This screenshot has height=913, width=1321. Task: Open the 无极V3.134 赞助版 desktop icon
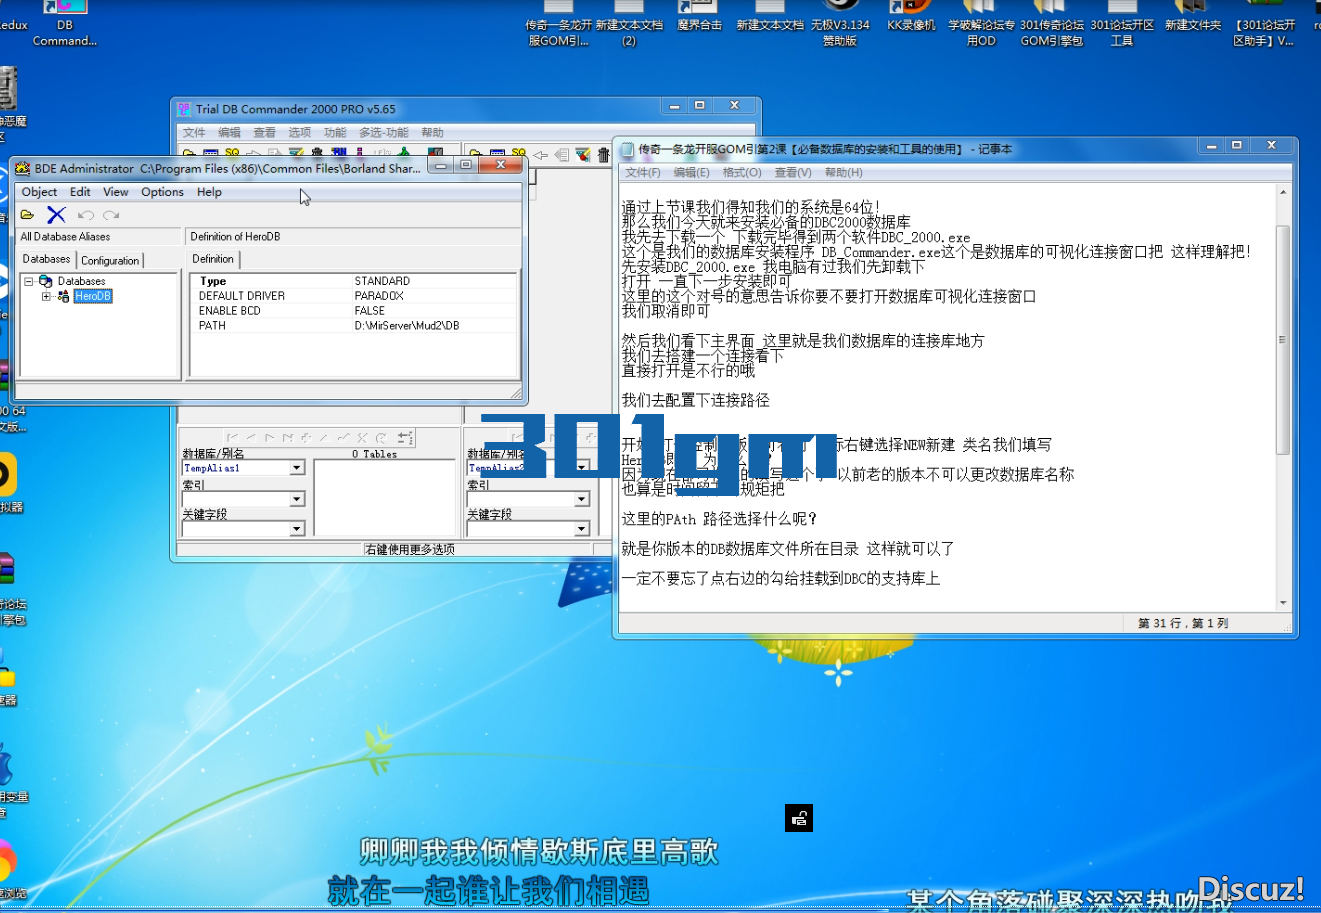click(x=840, y=24)
